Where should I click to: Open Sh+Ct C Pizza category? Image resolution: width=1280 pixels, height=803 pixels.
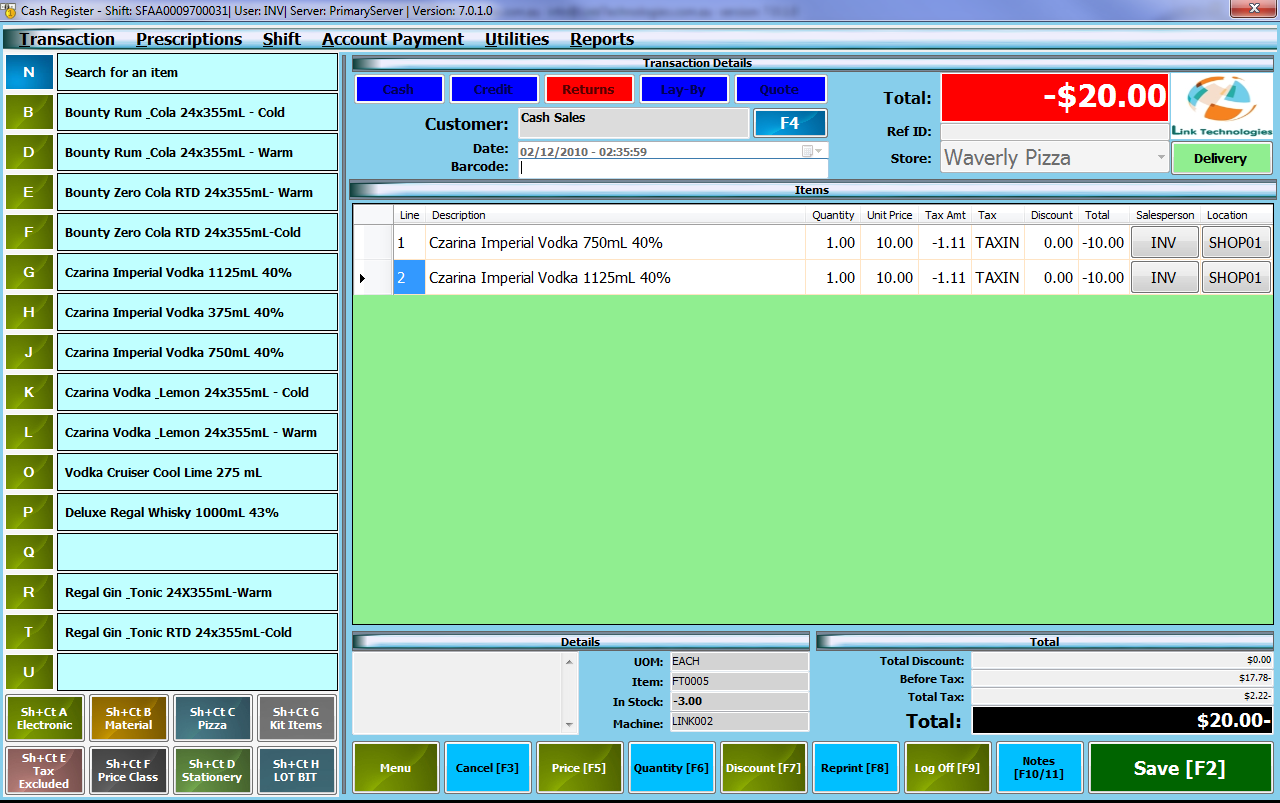tap(212, 718)
